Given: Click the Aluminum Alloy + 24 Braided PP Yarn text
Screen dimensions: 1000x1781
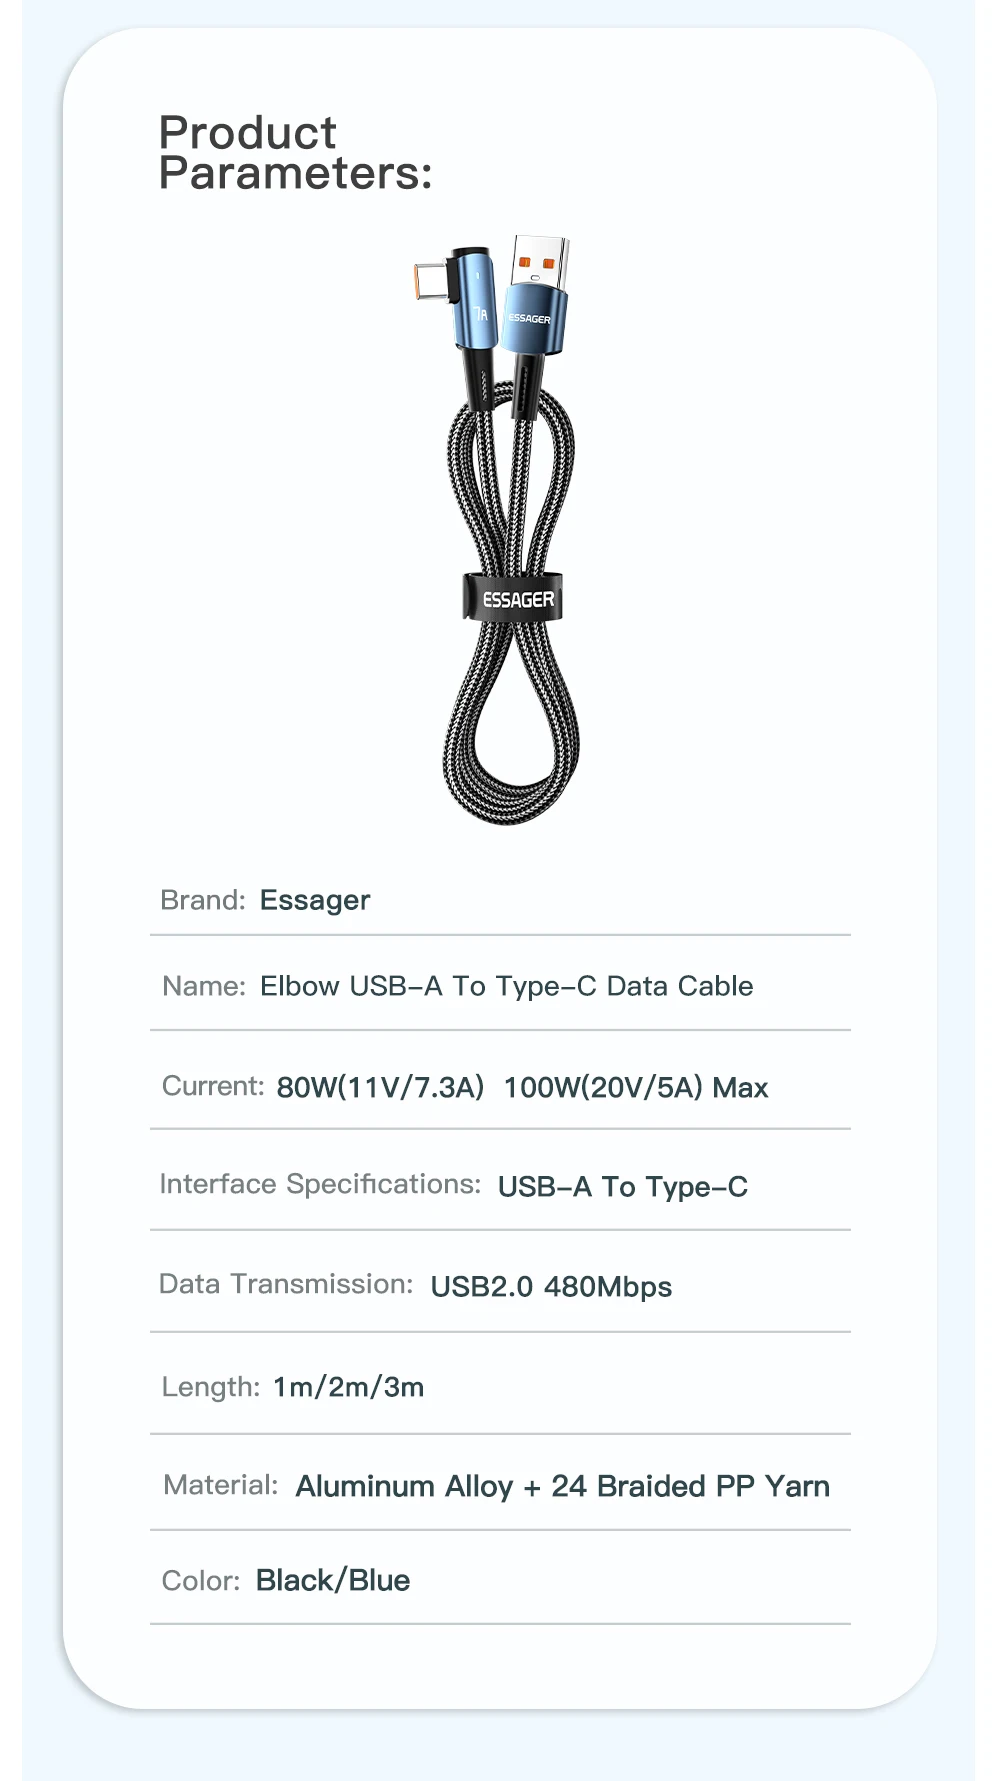Looking at the screenshot, I should (562, 1486).
